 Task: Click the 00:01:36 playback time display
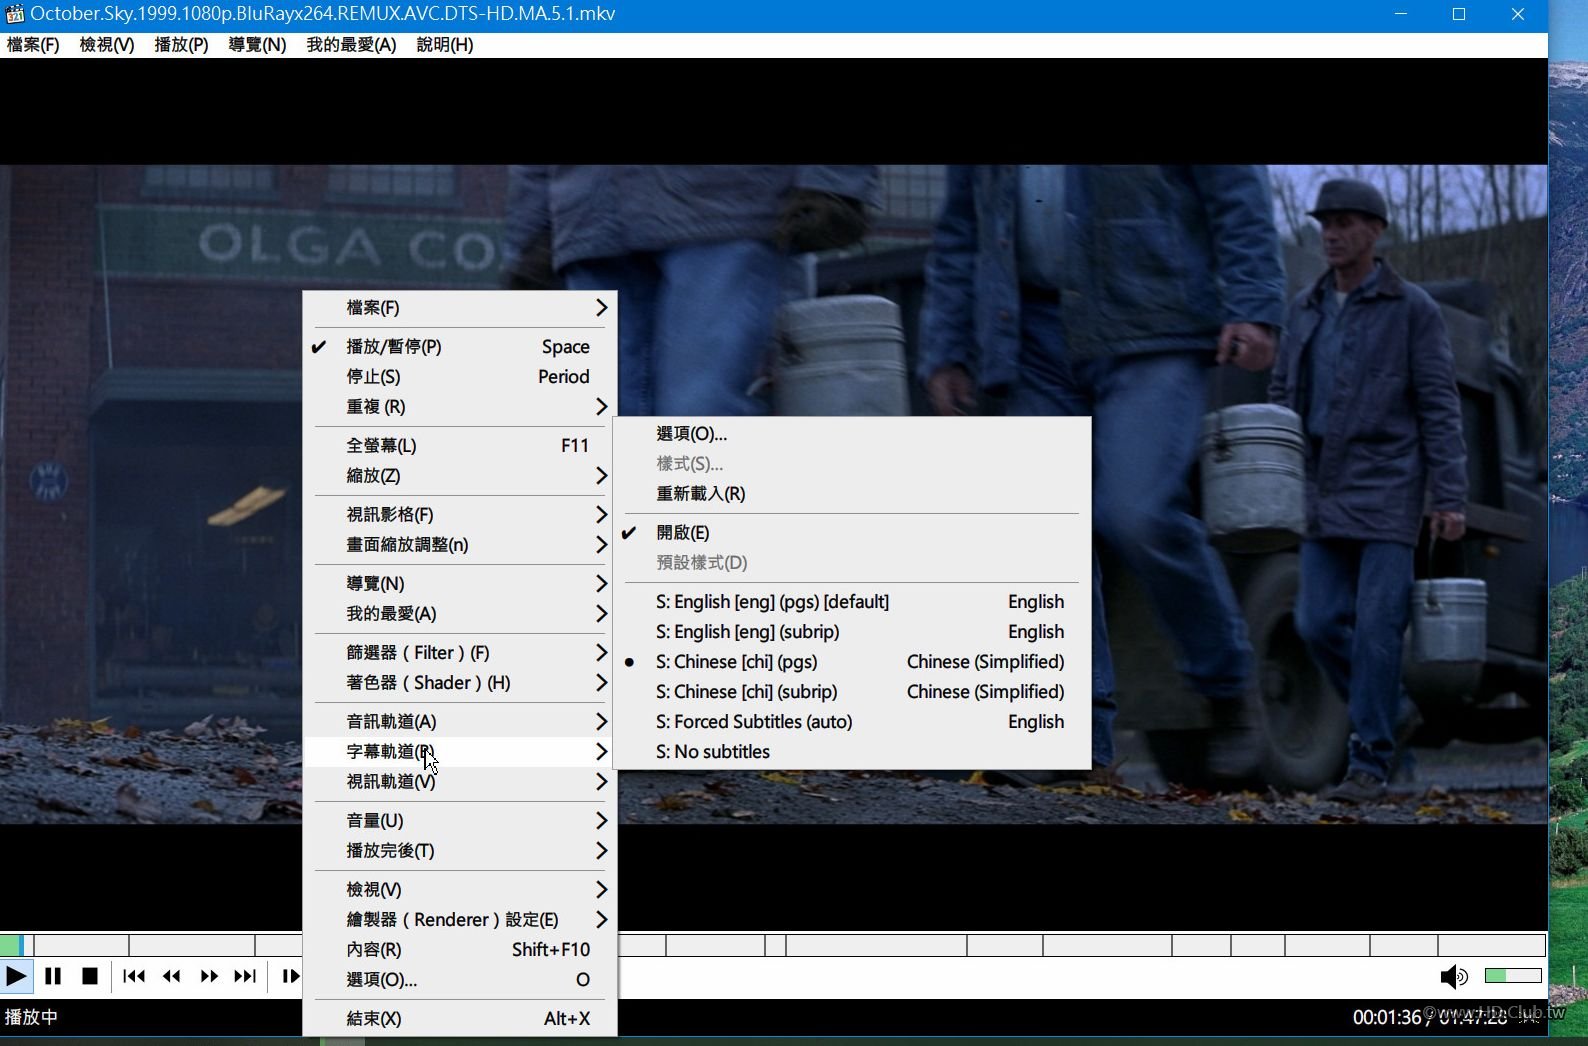point(1387,1017)
